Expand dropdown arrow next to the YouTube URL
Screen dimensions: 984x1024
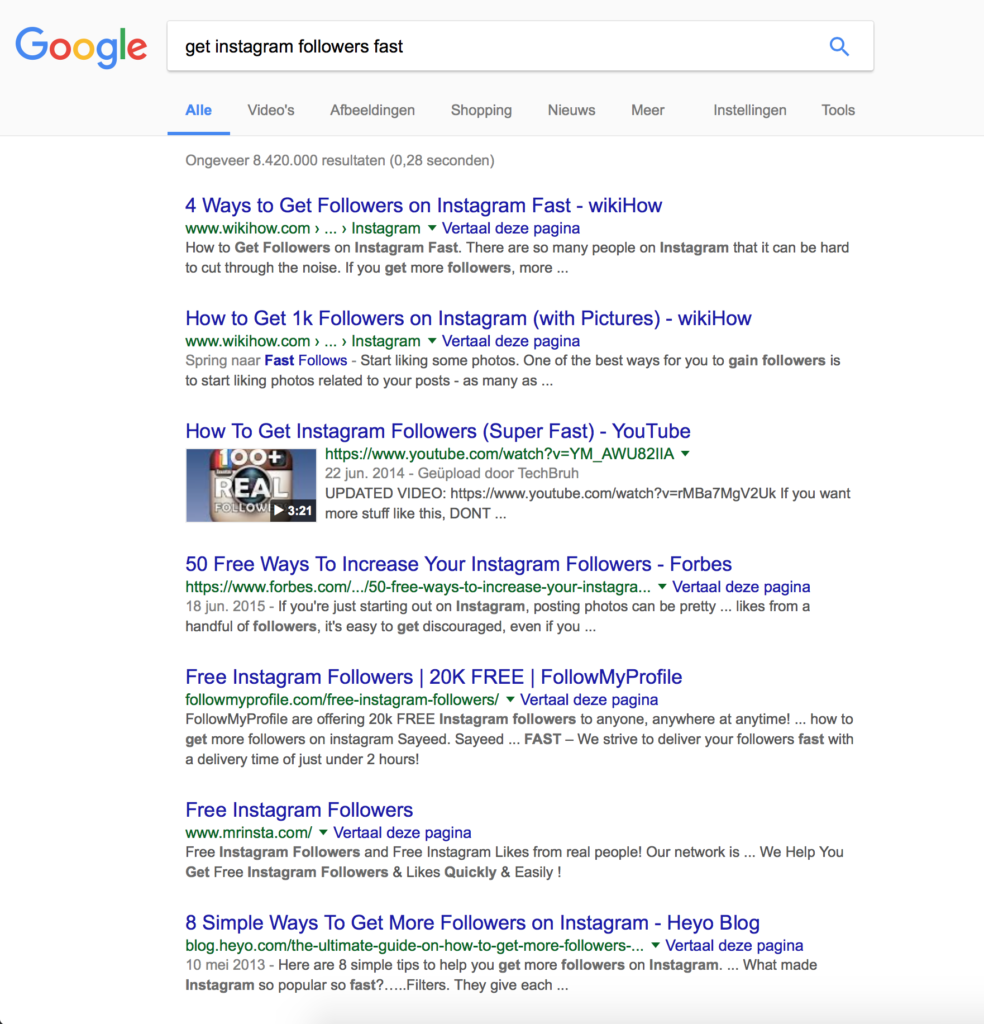(686, 454)
